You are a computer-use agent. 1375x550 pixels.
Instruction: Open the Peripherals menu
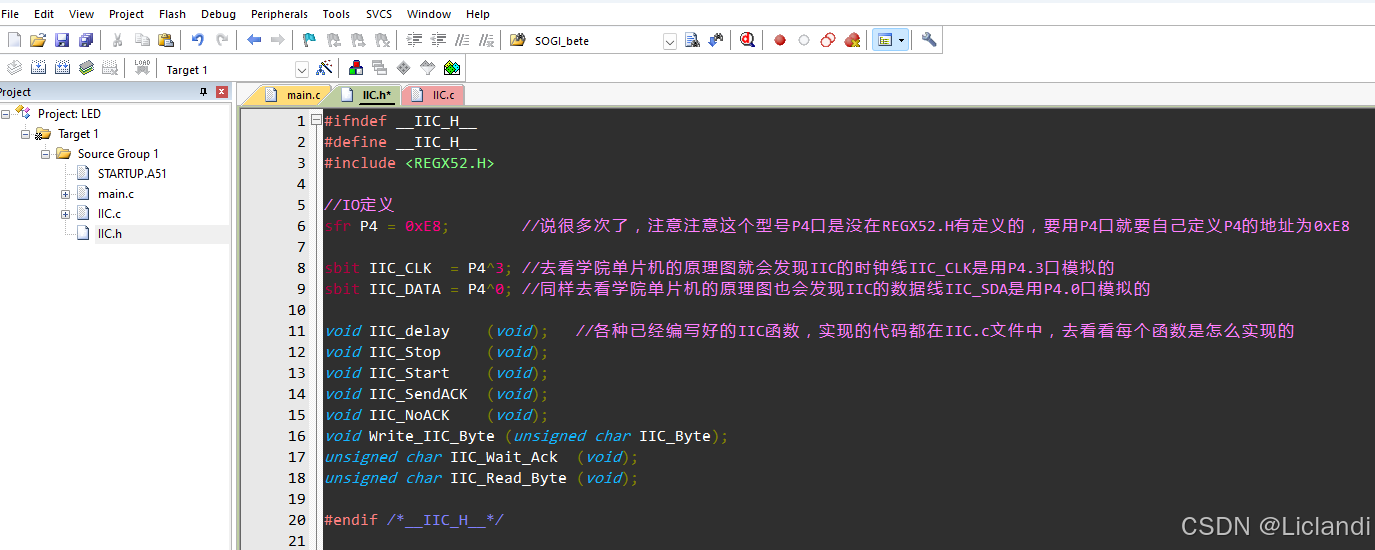pos(279,14)
